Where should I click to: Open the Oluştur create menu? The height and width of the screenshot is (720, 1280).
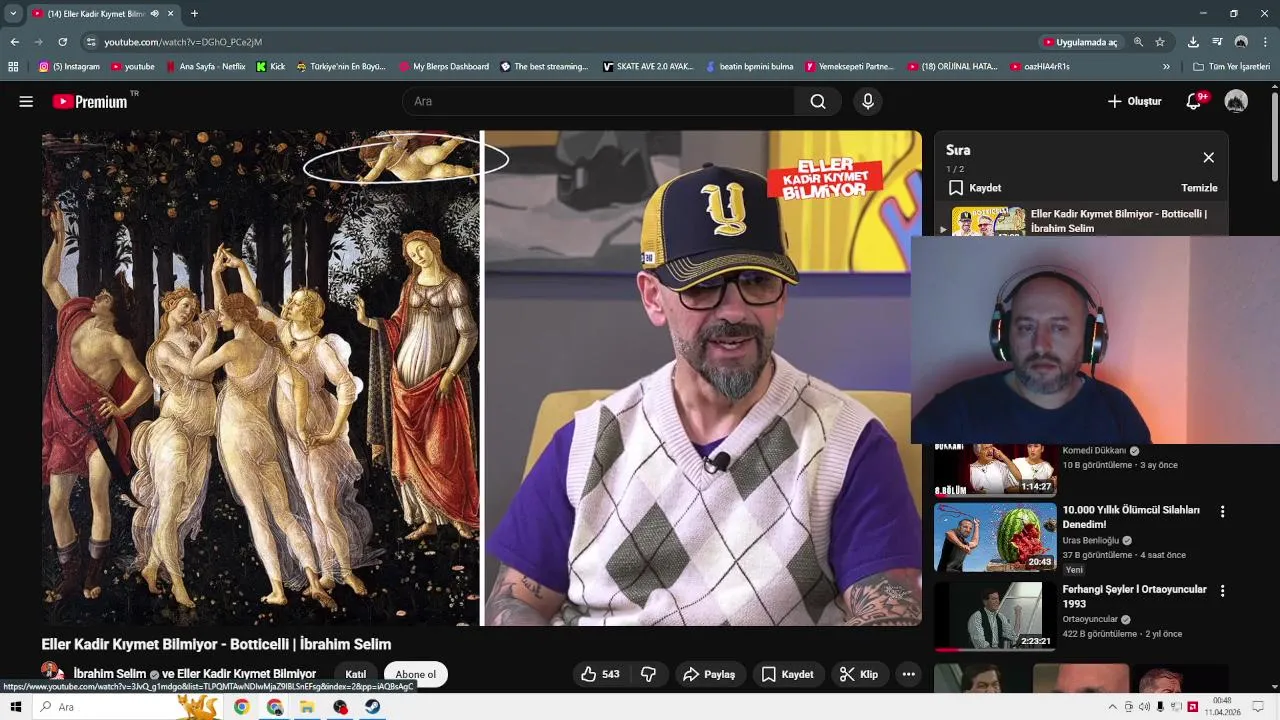[1134, 101]
